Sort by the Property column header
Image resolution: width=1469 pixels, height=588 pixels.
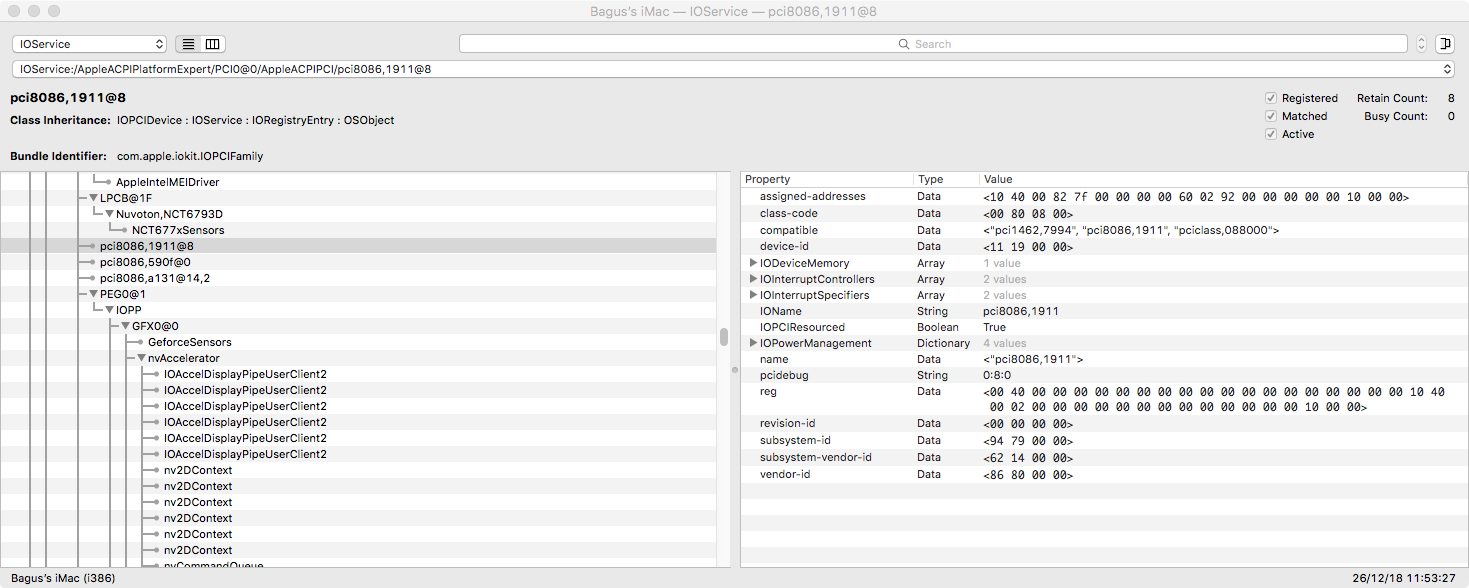(826, 179)
